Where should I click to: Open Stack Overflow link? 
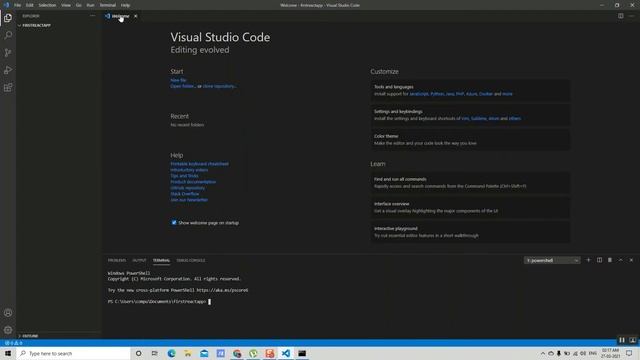click(185, 194)
